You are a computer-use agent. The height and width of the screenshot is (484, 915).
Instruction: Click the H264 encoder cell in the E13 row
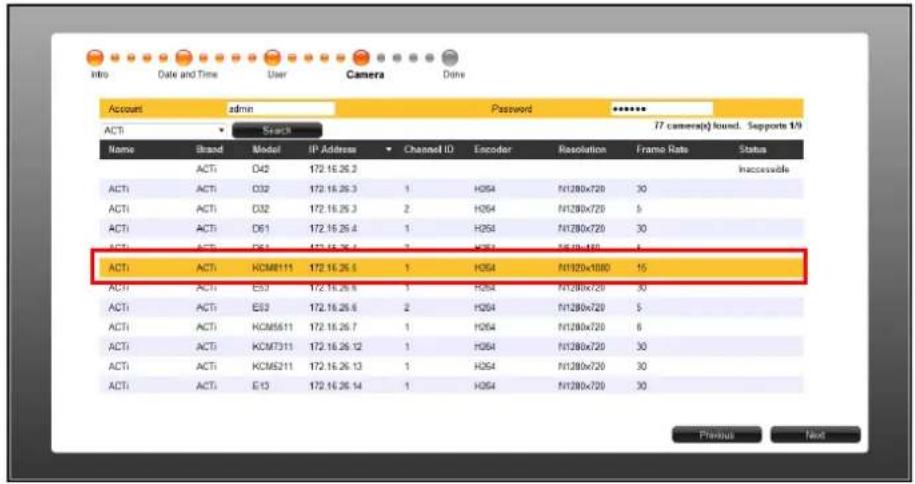[x=485, y=386]
